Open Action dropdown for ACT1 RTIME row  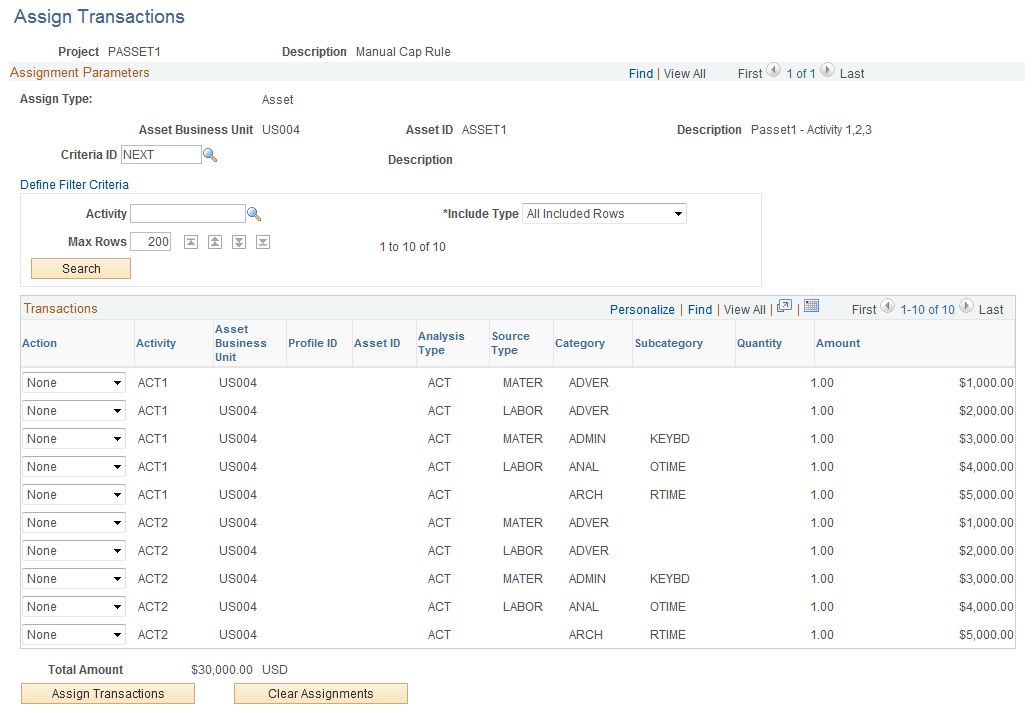point(73,495)
